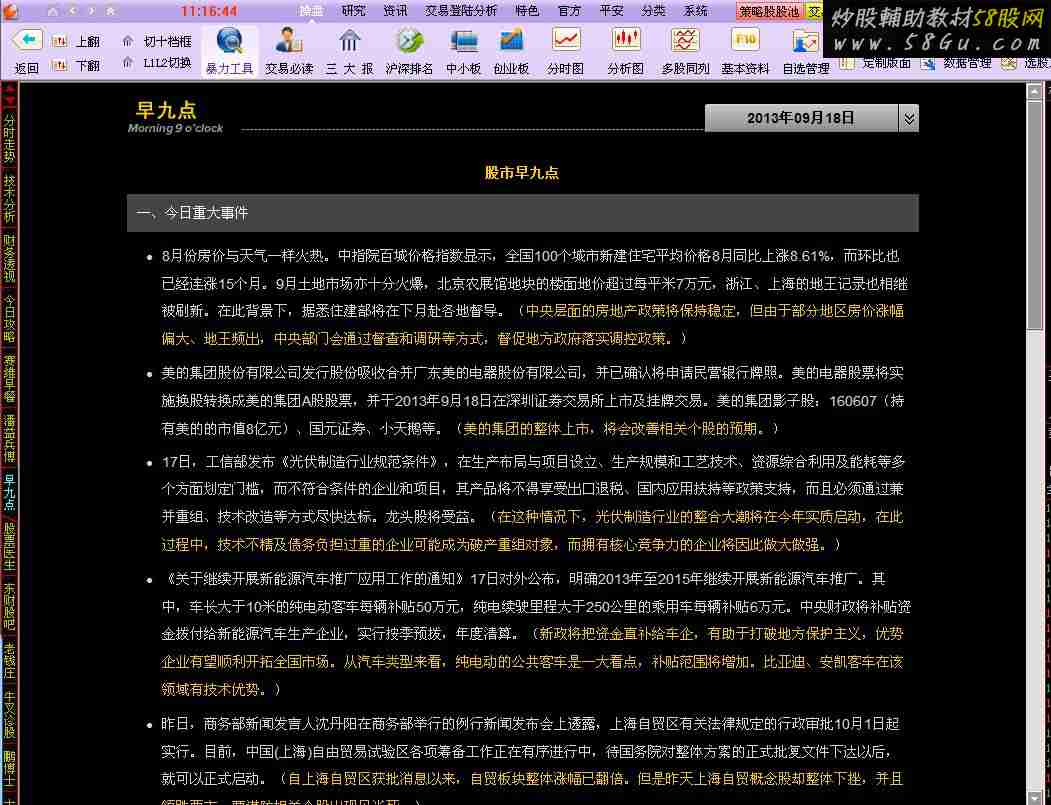The width and height of the screenshot is (1051, 805).
Task: Select the 东财股吧 sidebar tab
Action: [x=9, y=607]
